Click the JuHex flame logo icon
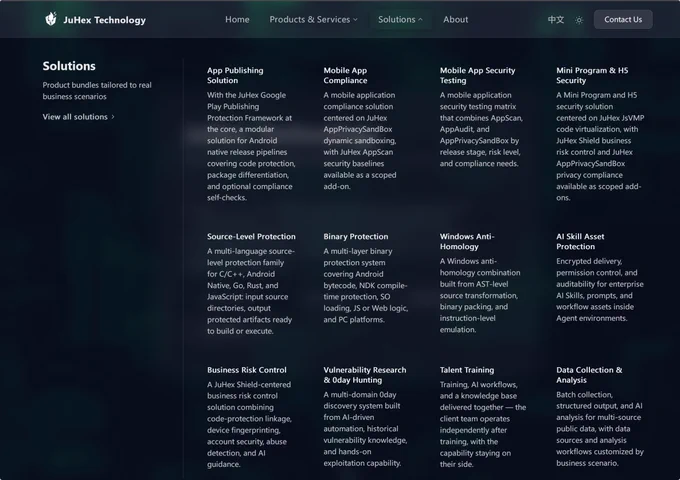 coord(51,19)
